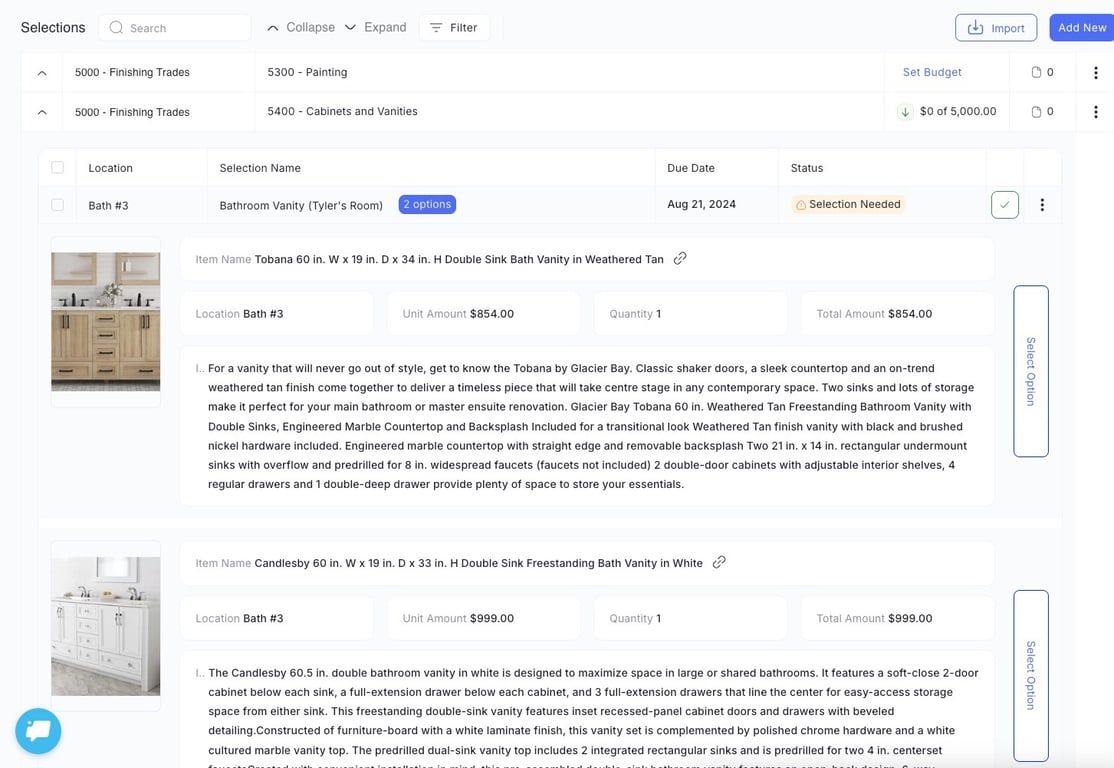1114x768 pixels.
Task: Click Collapse all in toolbar
Action: click(x=301, y=28)
